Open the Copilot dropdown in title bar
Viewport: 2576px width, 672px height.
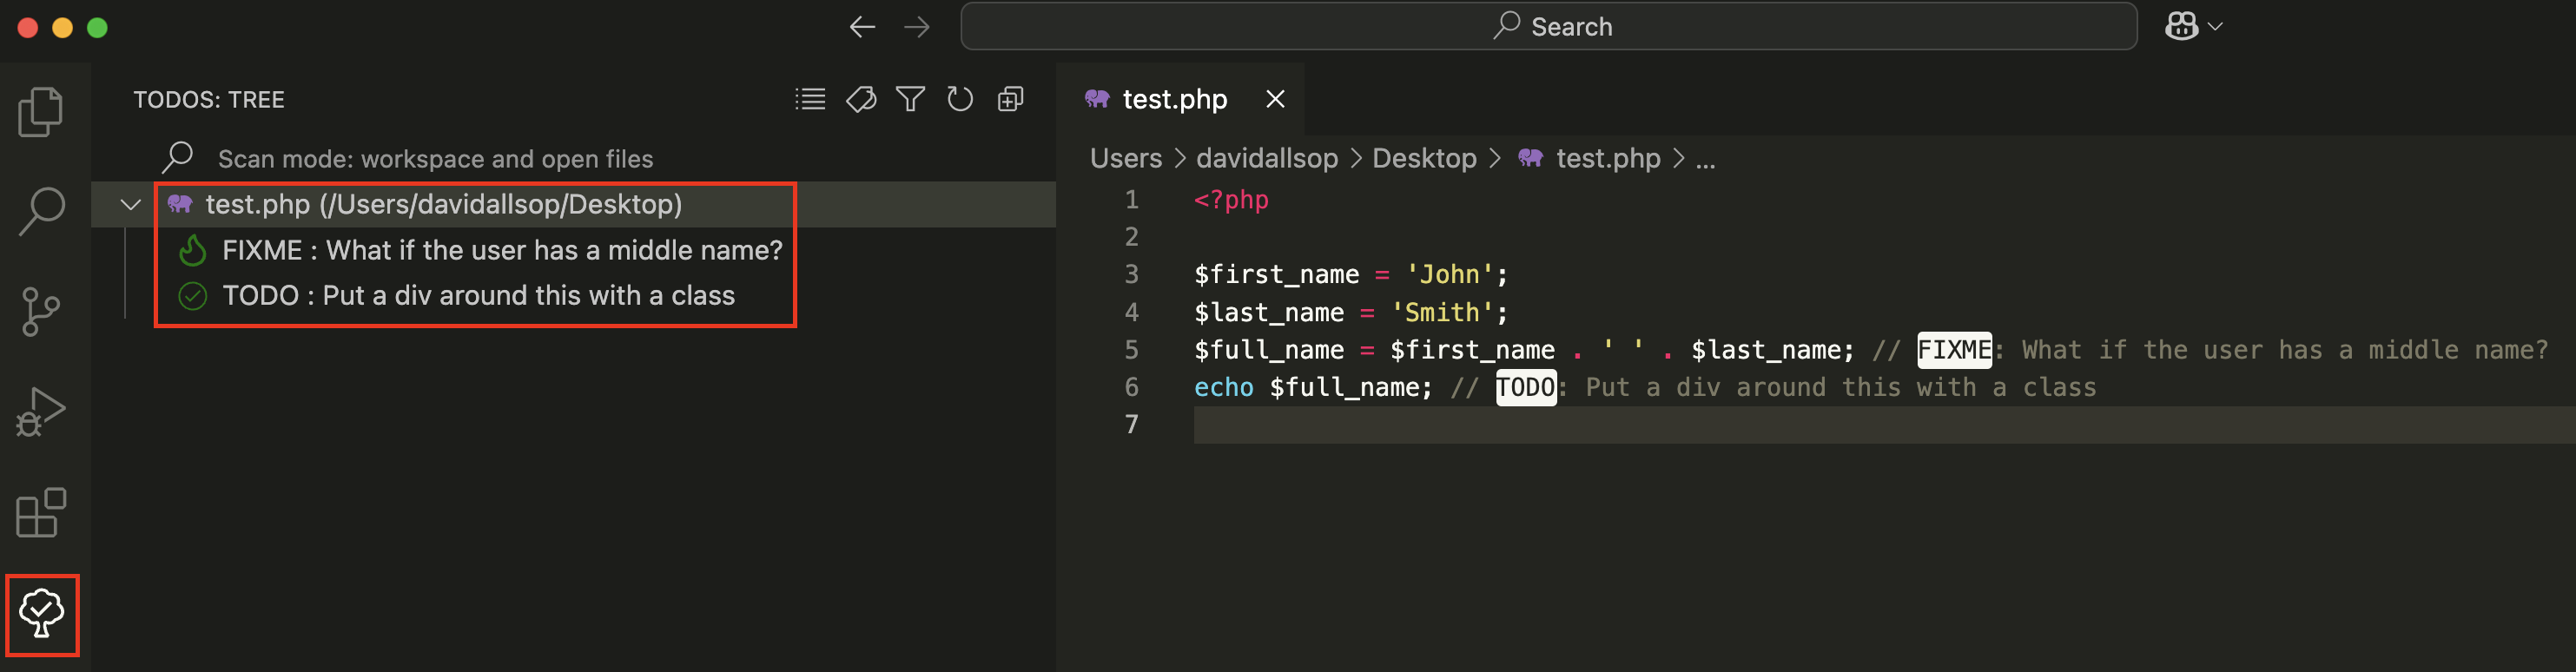[2193, 26]
